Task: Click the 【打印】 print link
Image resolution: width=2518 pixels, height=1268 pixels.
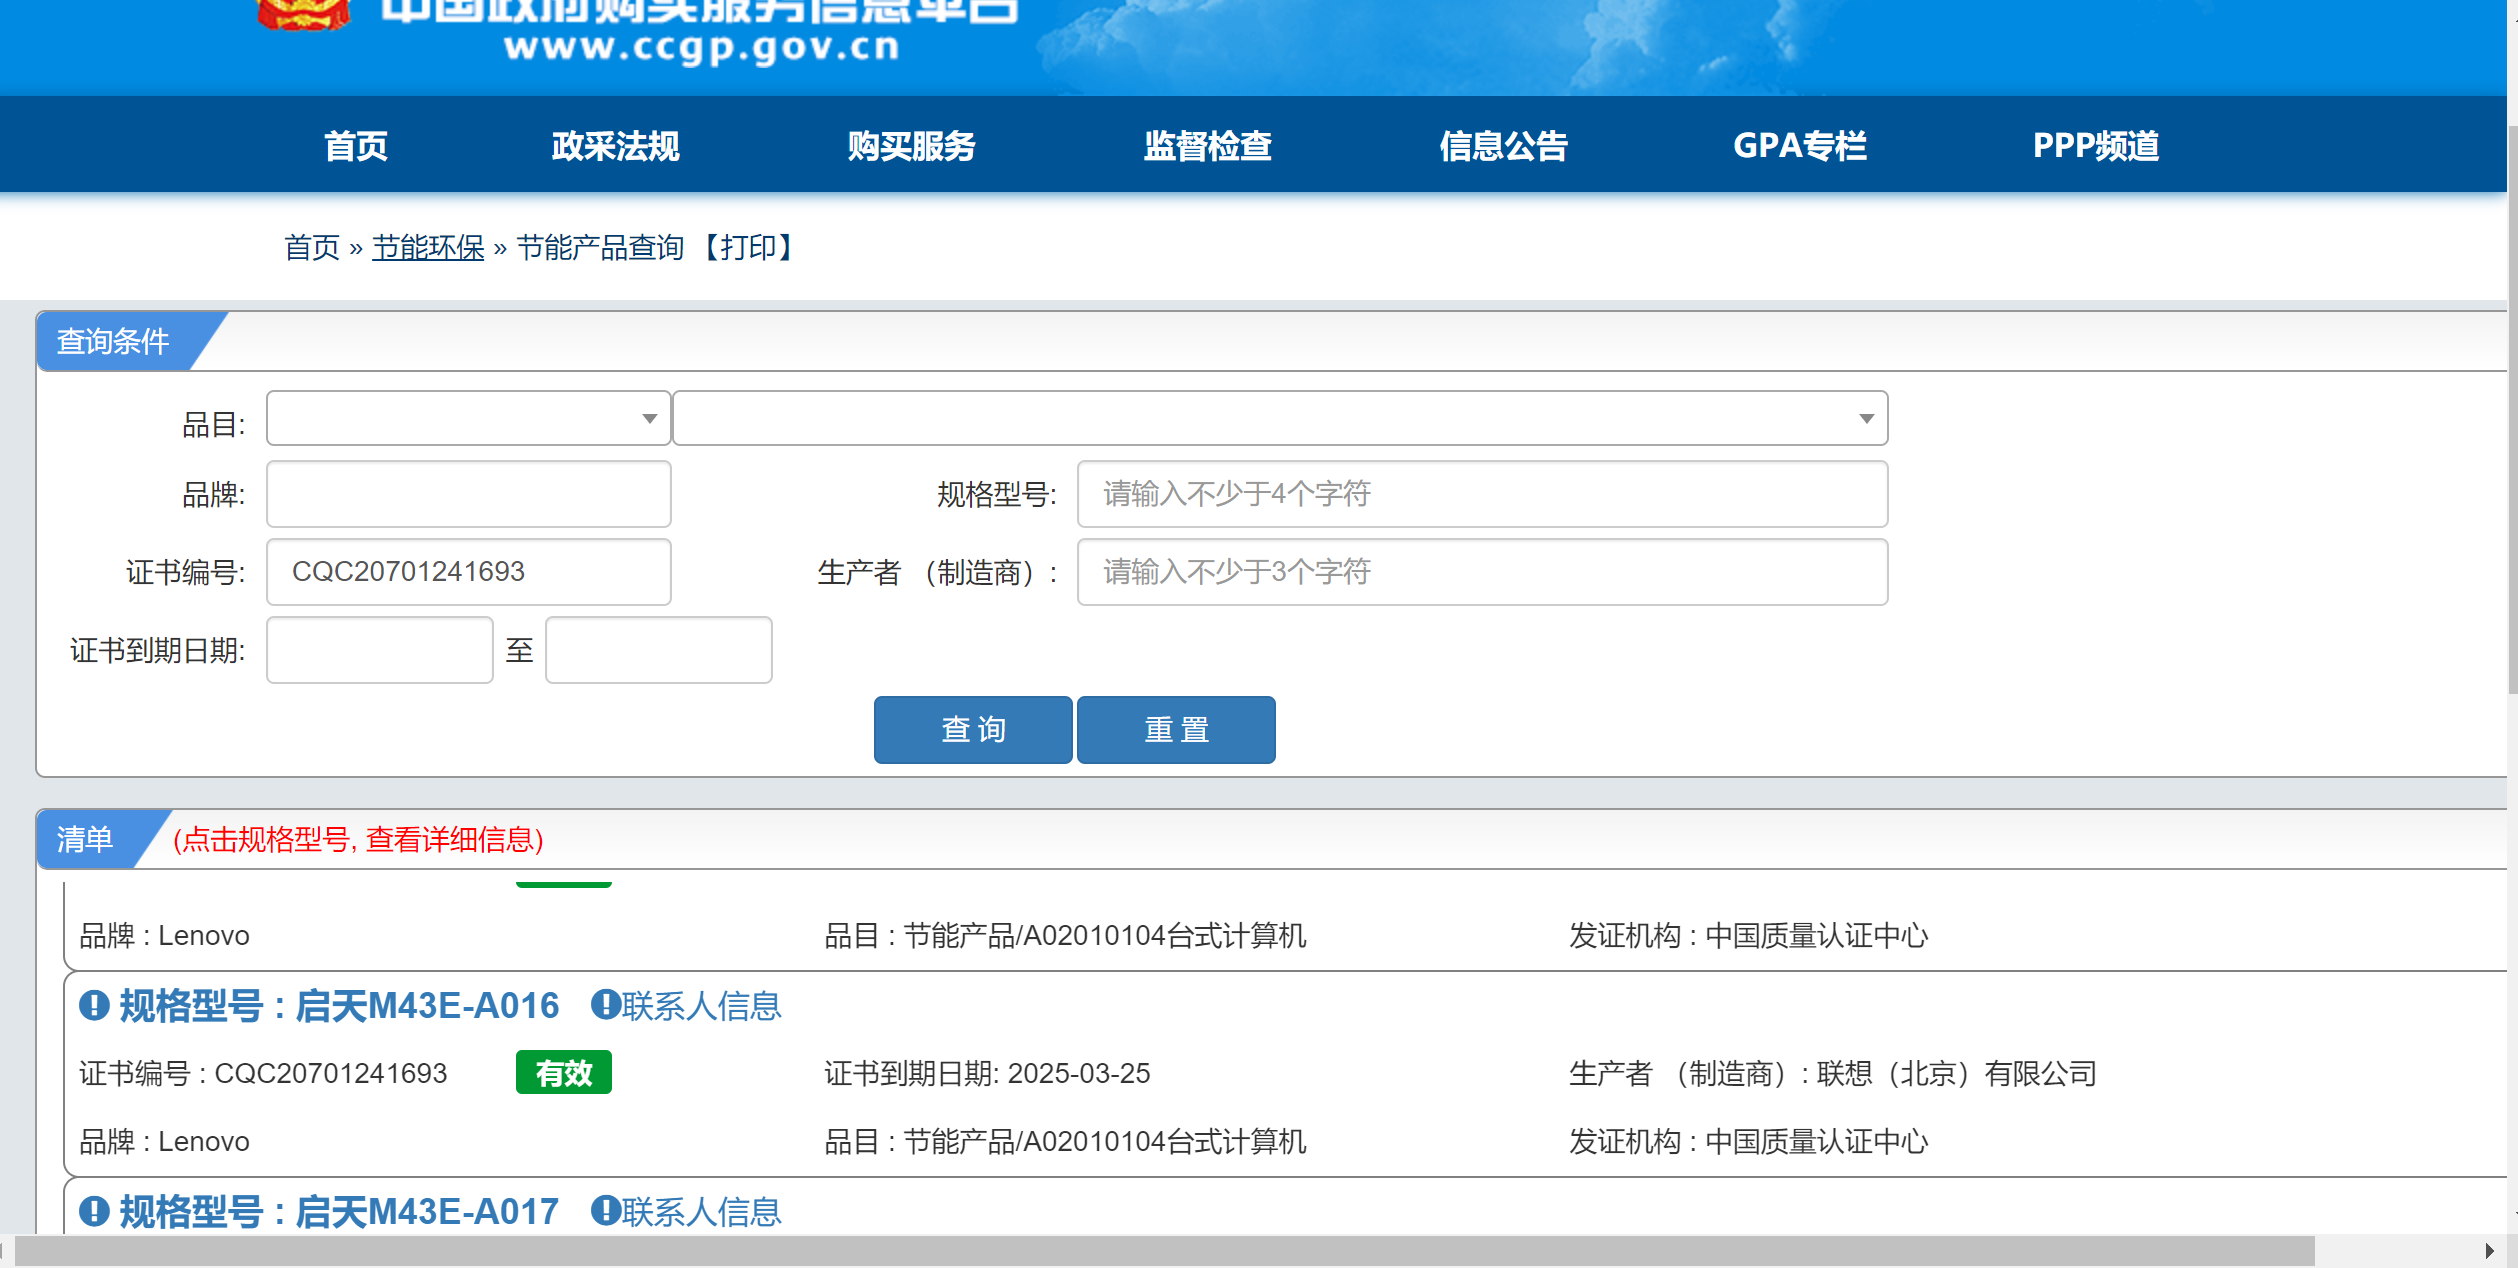Action: tap(747, 247)
